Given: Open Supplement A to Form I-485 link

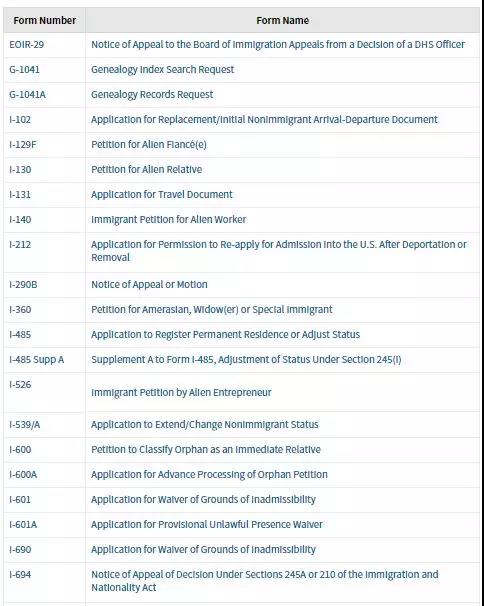Looking at the screenshot, I should coord(246,360).
